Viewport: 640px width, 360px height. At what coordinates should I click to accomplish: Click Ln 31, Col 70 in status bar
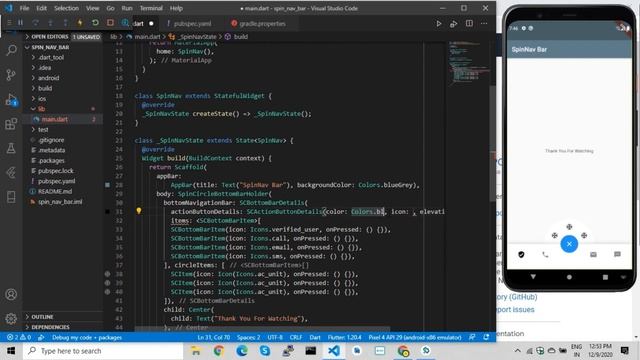tap(213, 338)
